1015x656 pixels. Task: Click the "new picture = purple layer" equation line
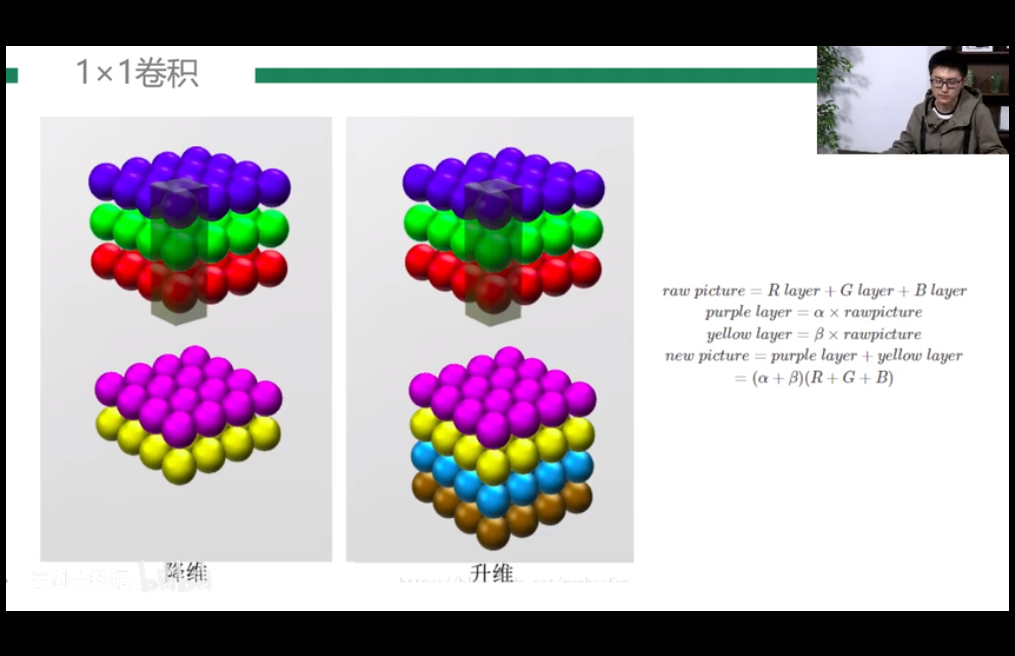(x=813, y=356)
